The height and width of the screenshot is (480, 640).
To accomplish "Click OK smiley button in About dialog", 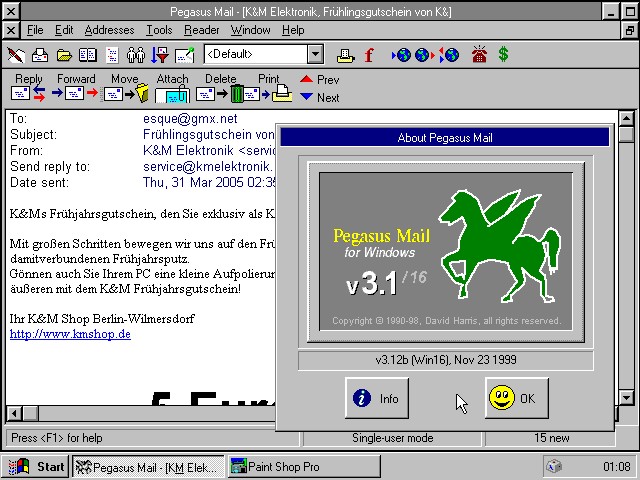I will [x=517, y=398].
